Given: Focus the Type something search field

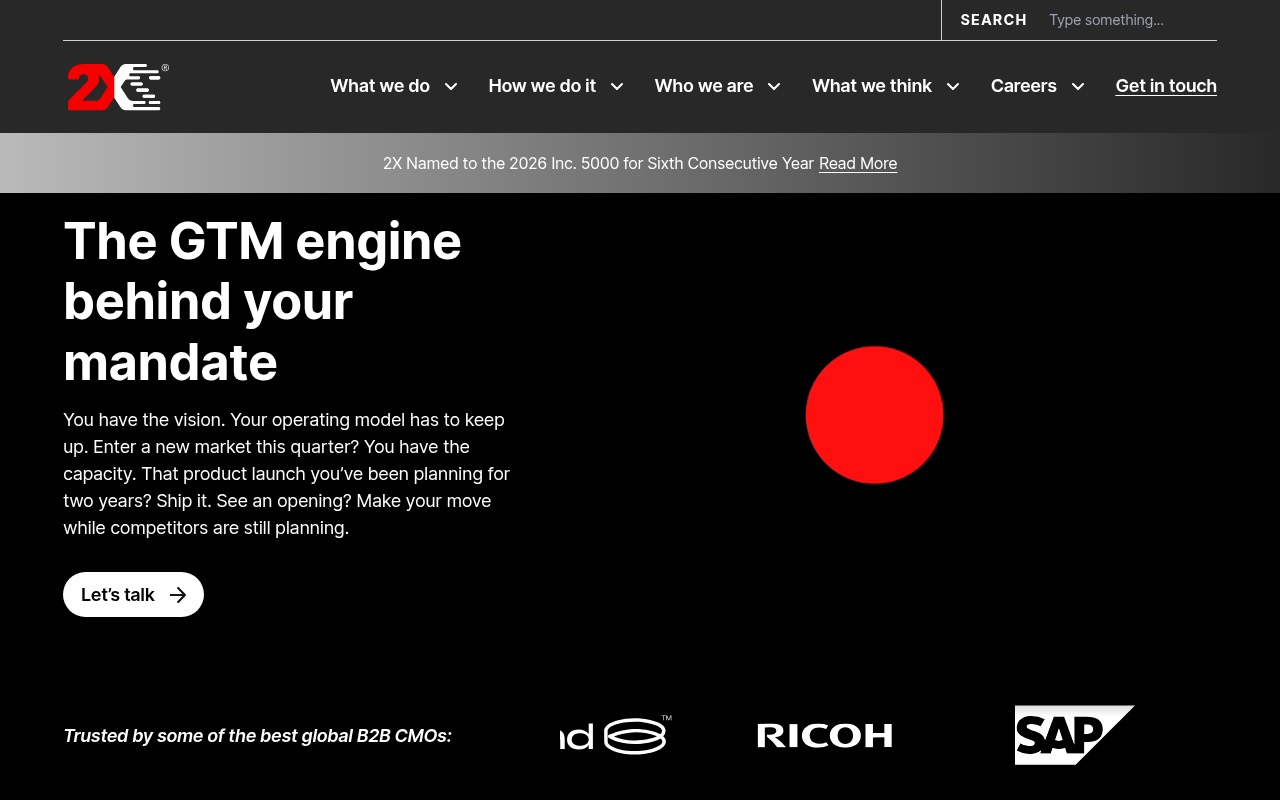Looking at the screenshot, I should (1131, 20).
